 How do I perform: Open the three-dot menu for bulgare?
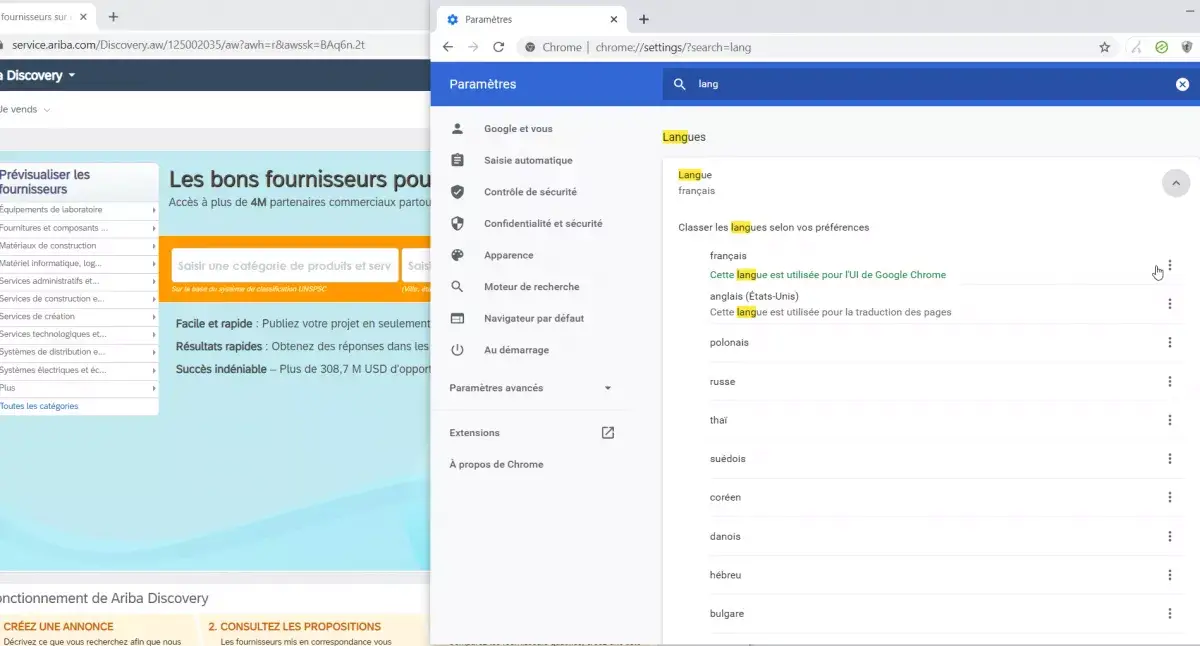[1170, 614]
